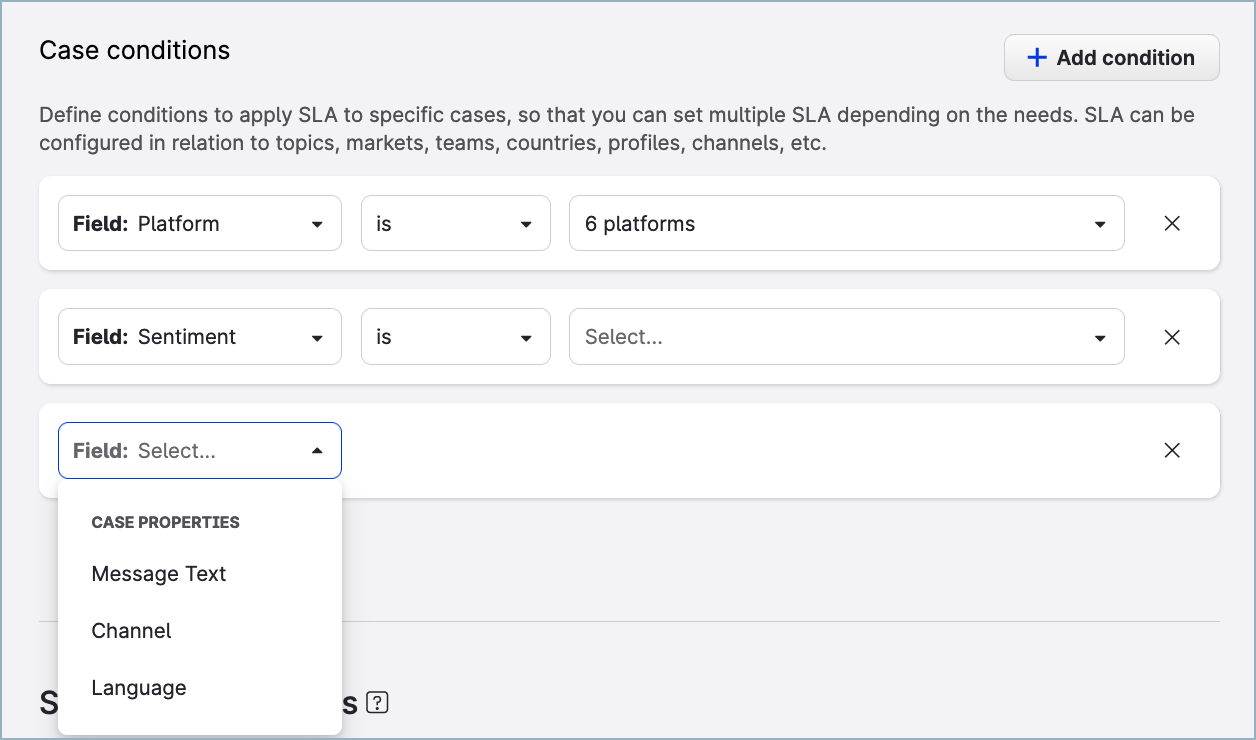Click the Add condition button
Image resolution: width=1256 pixels, height=740 pixels.
pos(1111,58)
